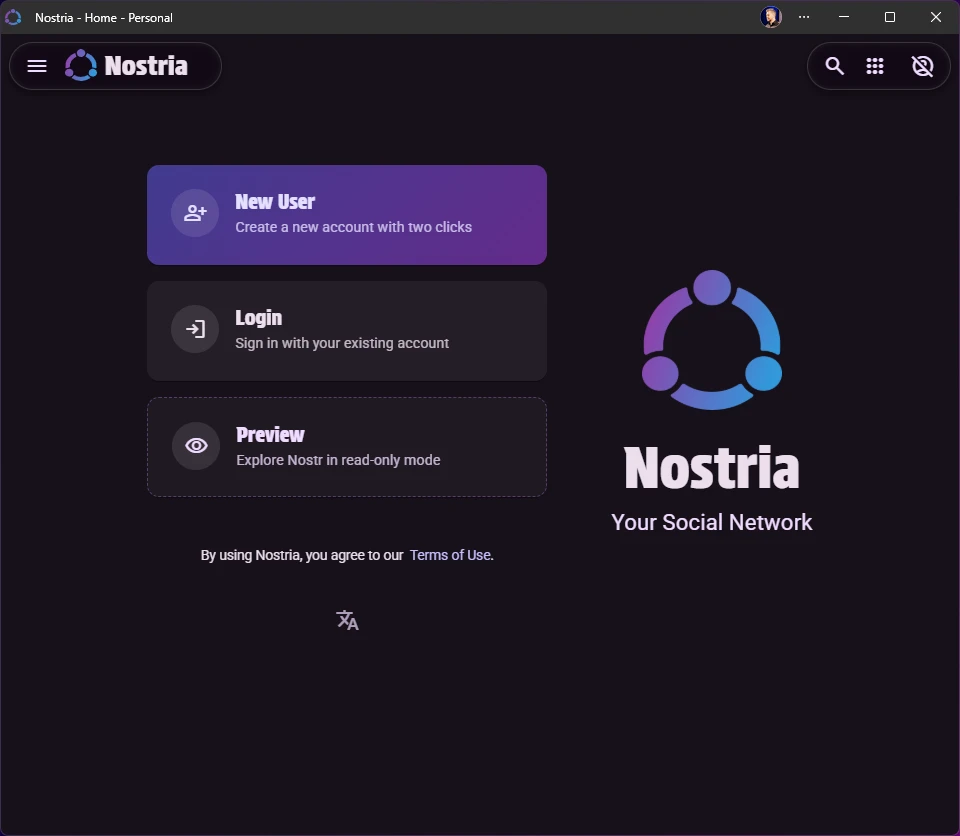Screen dimensions: 960x836
Task: Click the Nostria logo in the header
Action: coord(81,66)
